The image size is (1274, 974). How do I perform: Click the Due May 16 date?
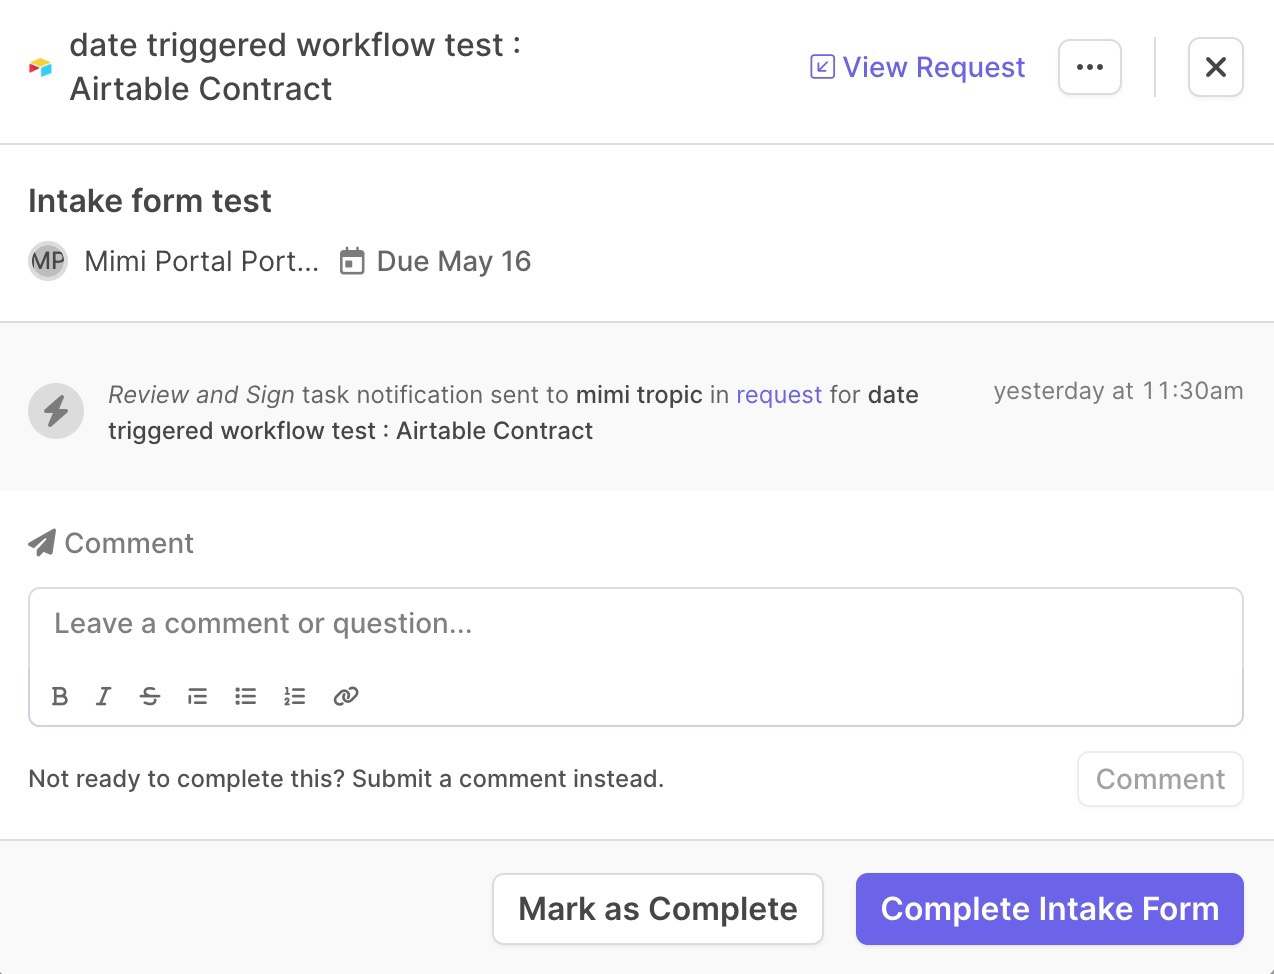tap(454, 262)
